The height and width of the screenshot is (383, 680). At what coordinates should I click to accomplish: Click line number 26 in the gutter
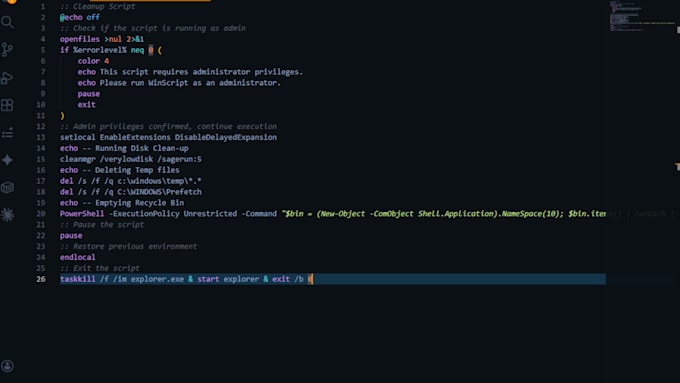coord(41,279)
